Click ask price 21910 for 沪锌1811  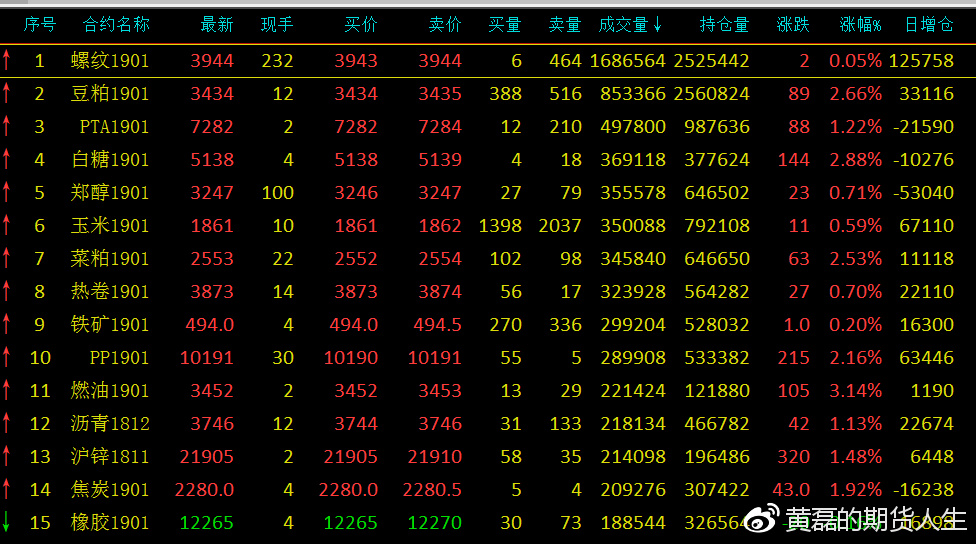(434, 457)
